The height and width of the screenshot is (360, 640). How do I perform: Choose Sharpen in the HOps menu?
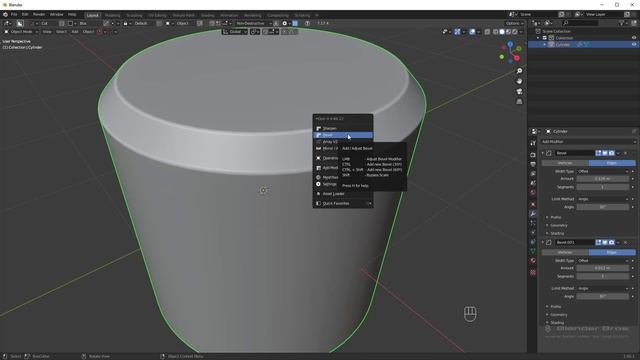pyautogui.click(x=342, y=128)
